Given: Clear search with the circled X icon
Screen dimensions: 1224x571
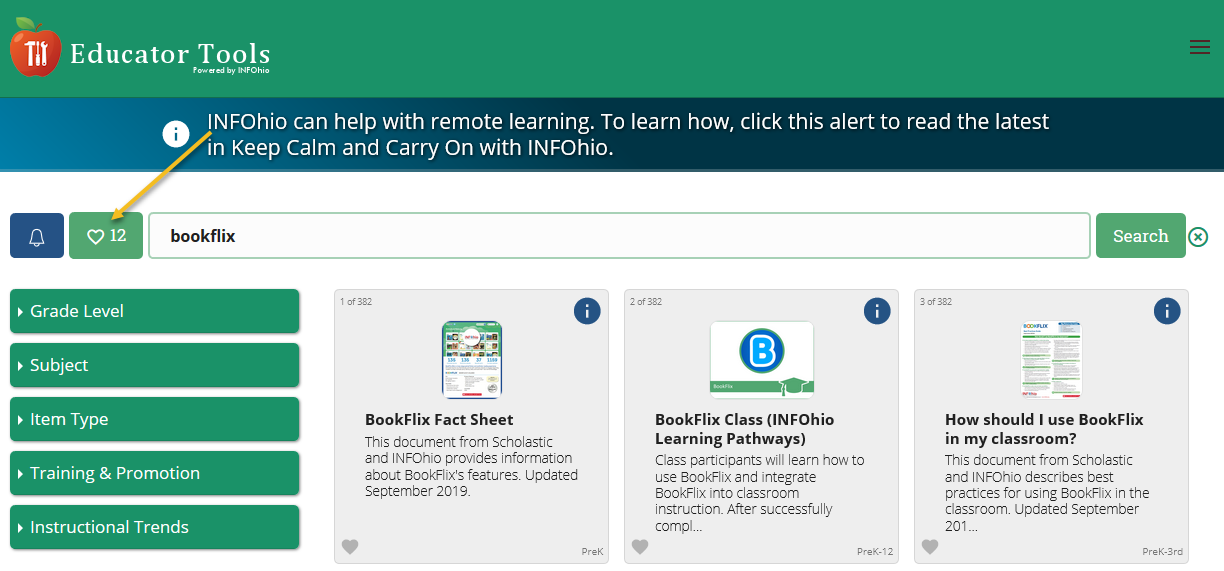Looking at the screenshot, I should pos(1198,237).
